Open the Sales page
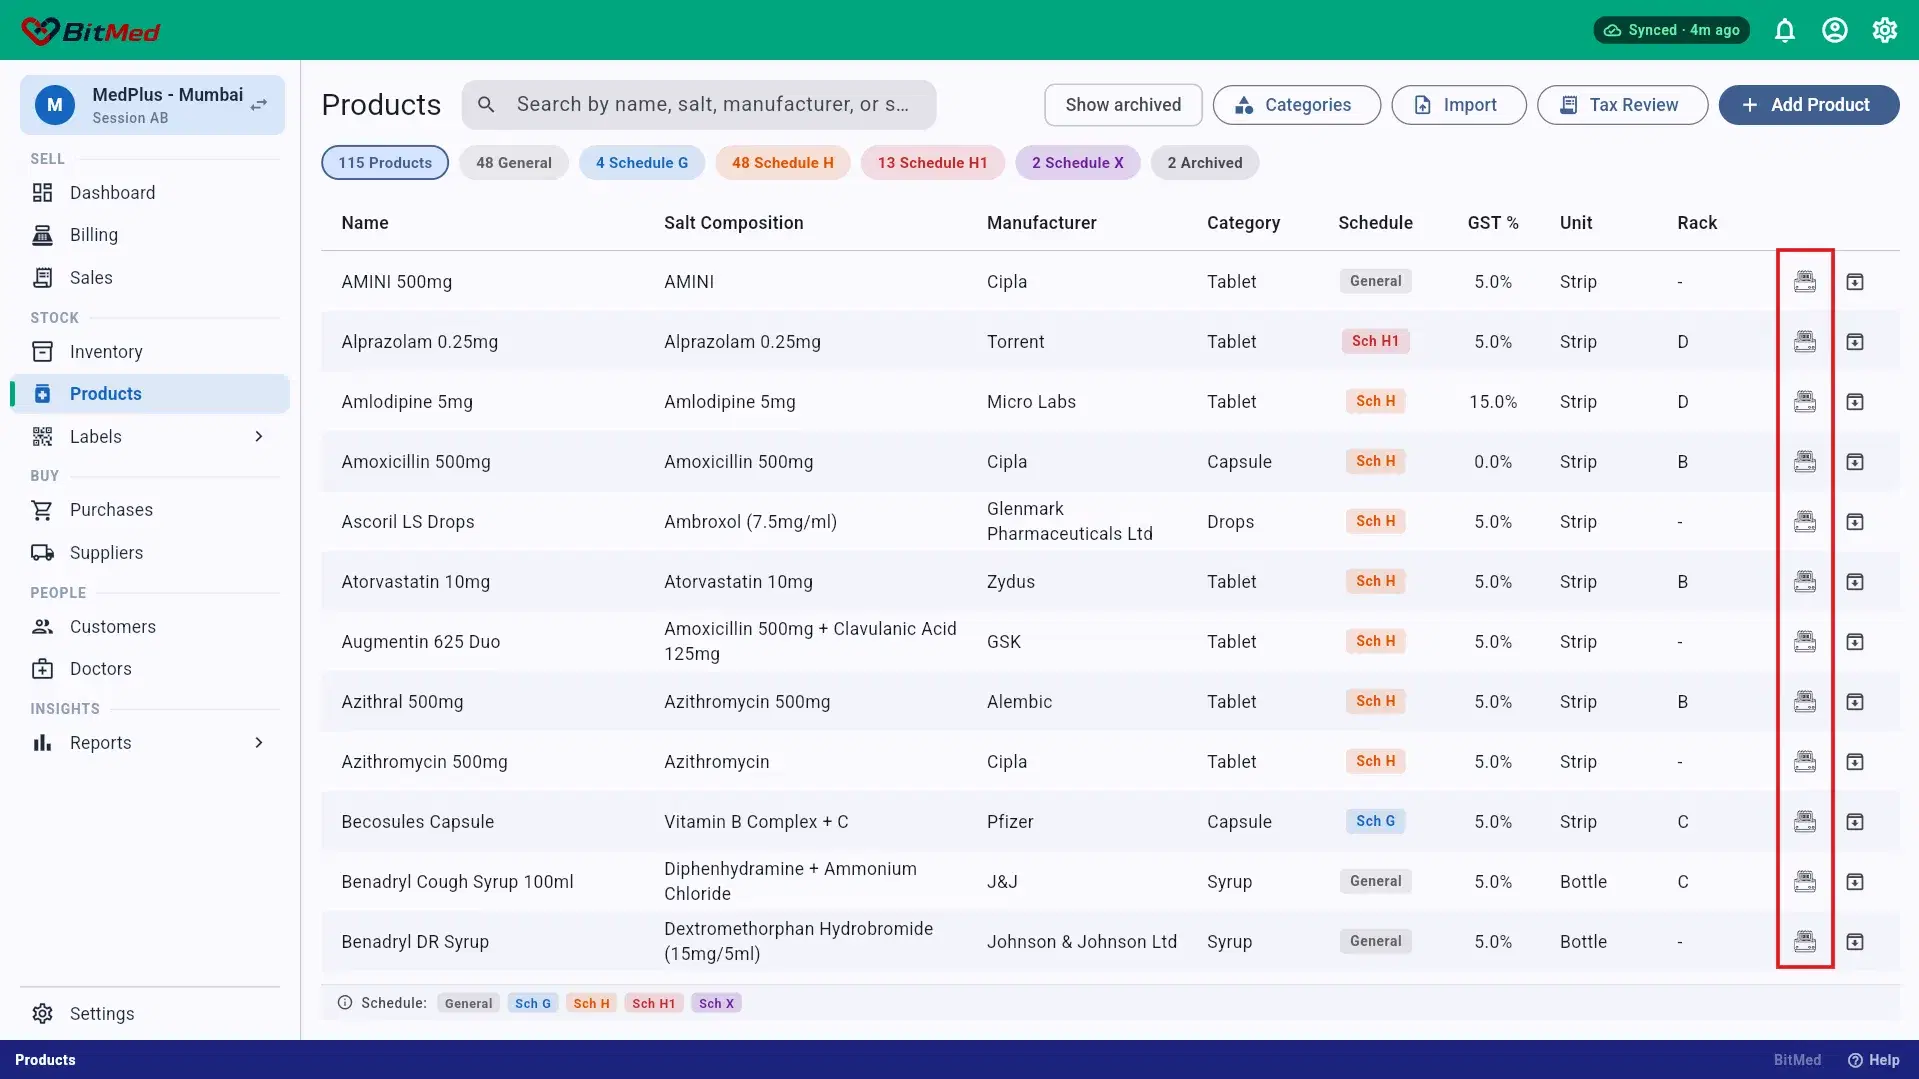The height and width of the screenshot is (1079, 1919). 150,278
